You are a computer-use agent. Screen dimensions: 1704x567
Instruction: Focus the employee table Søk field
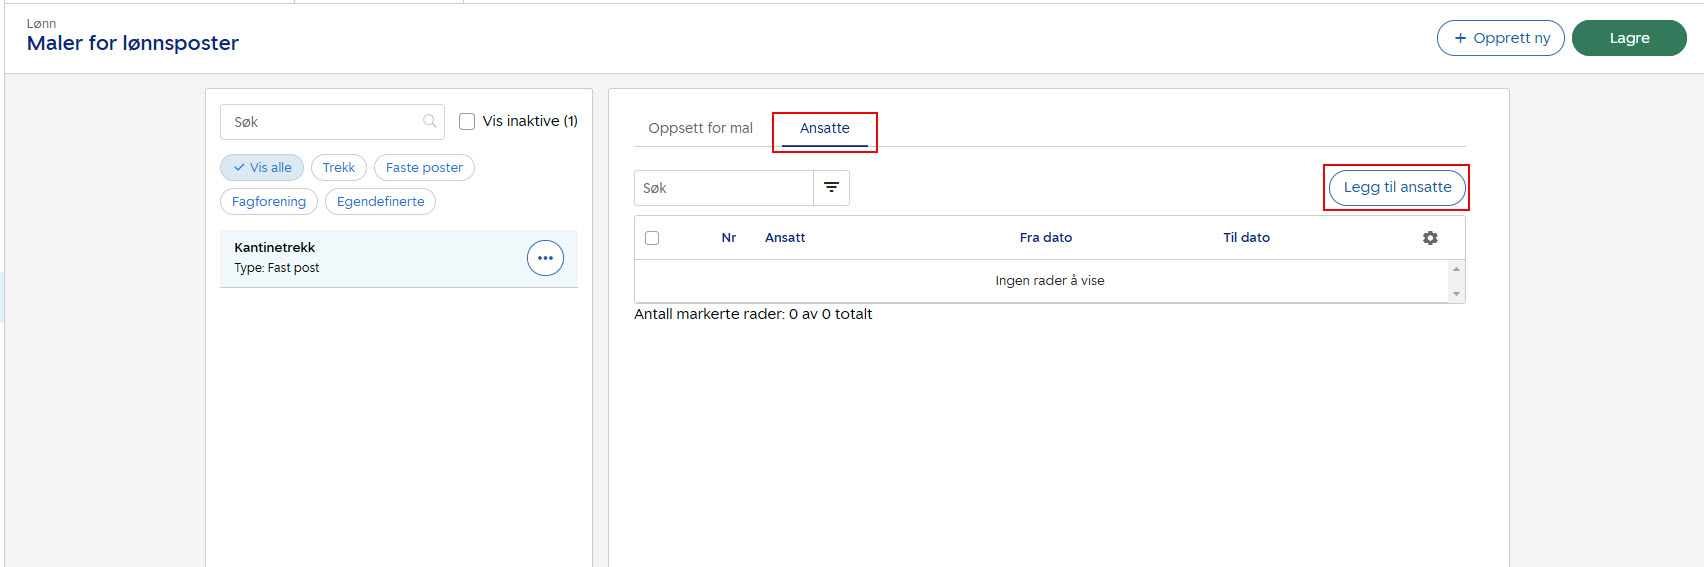coord(723,188)
